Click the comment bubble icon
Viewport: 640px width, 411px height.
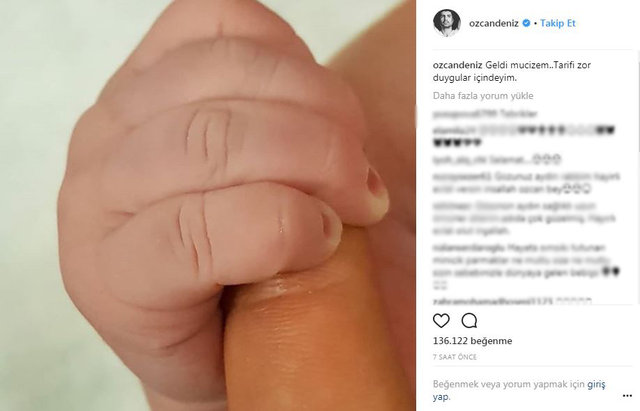pos(469,321)
